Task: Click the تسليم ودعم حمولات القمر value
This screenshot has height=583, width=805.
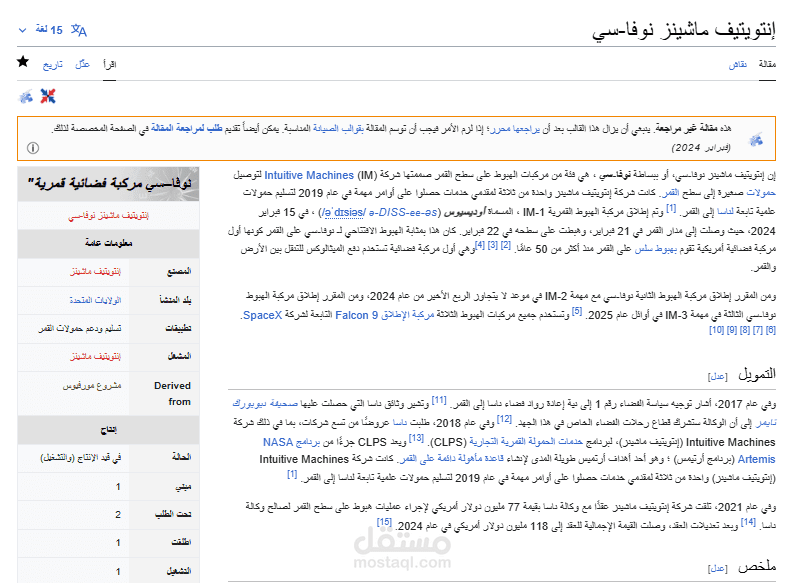Action: (x=80, y=328)
